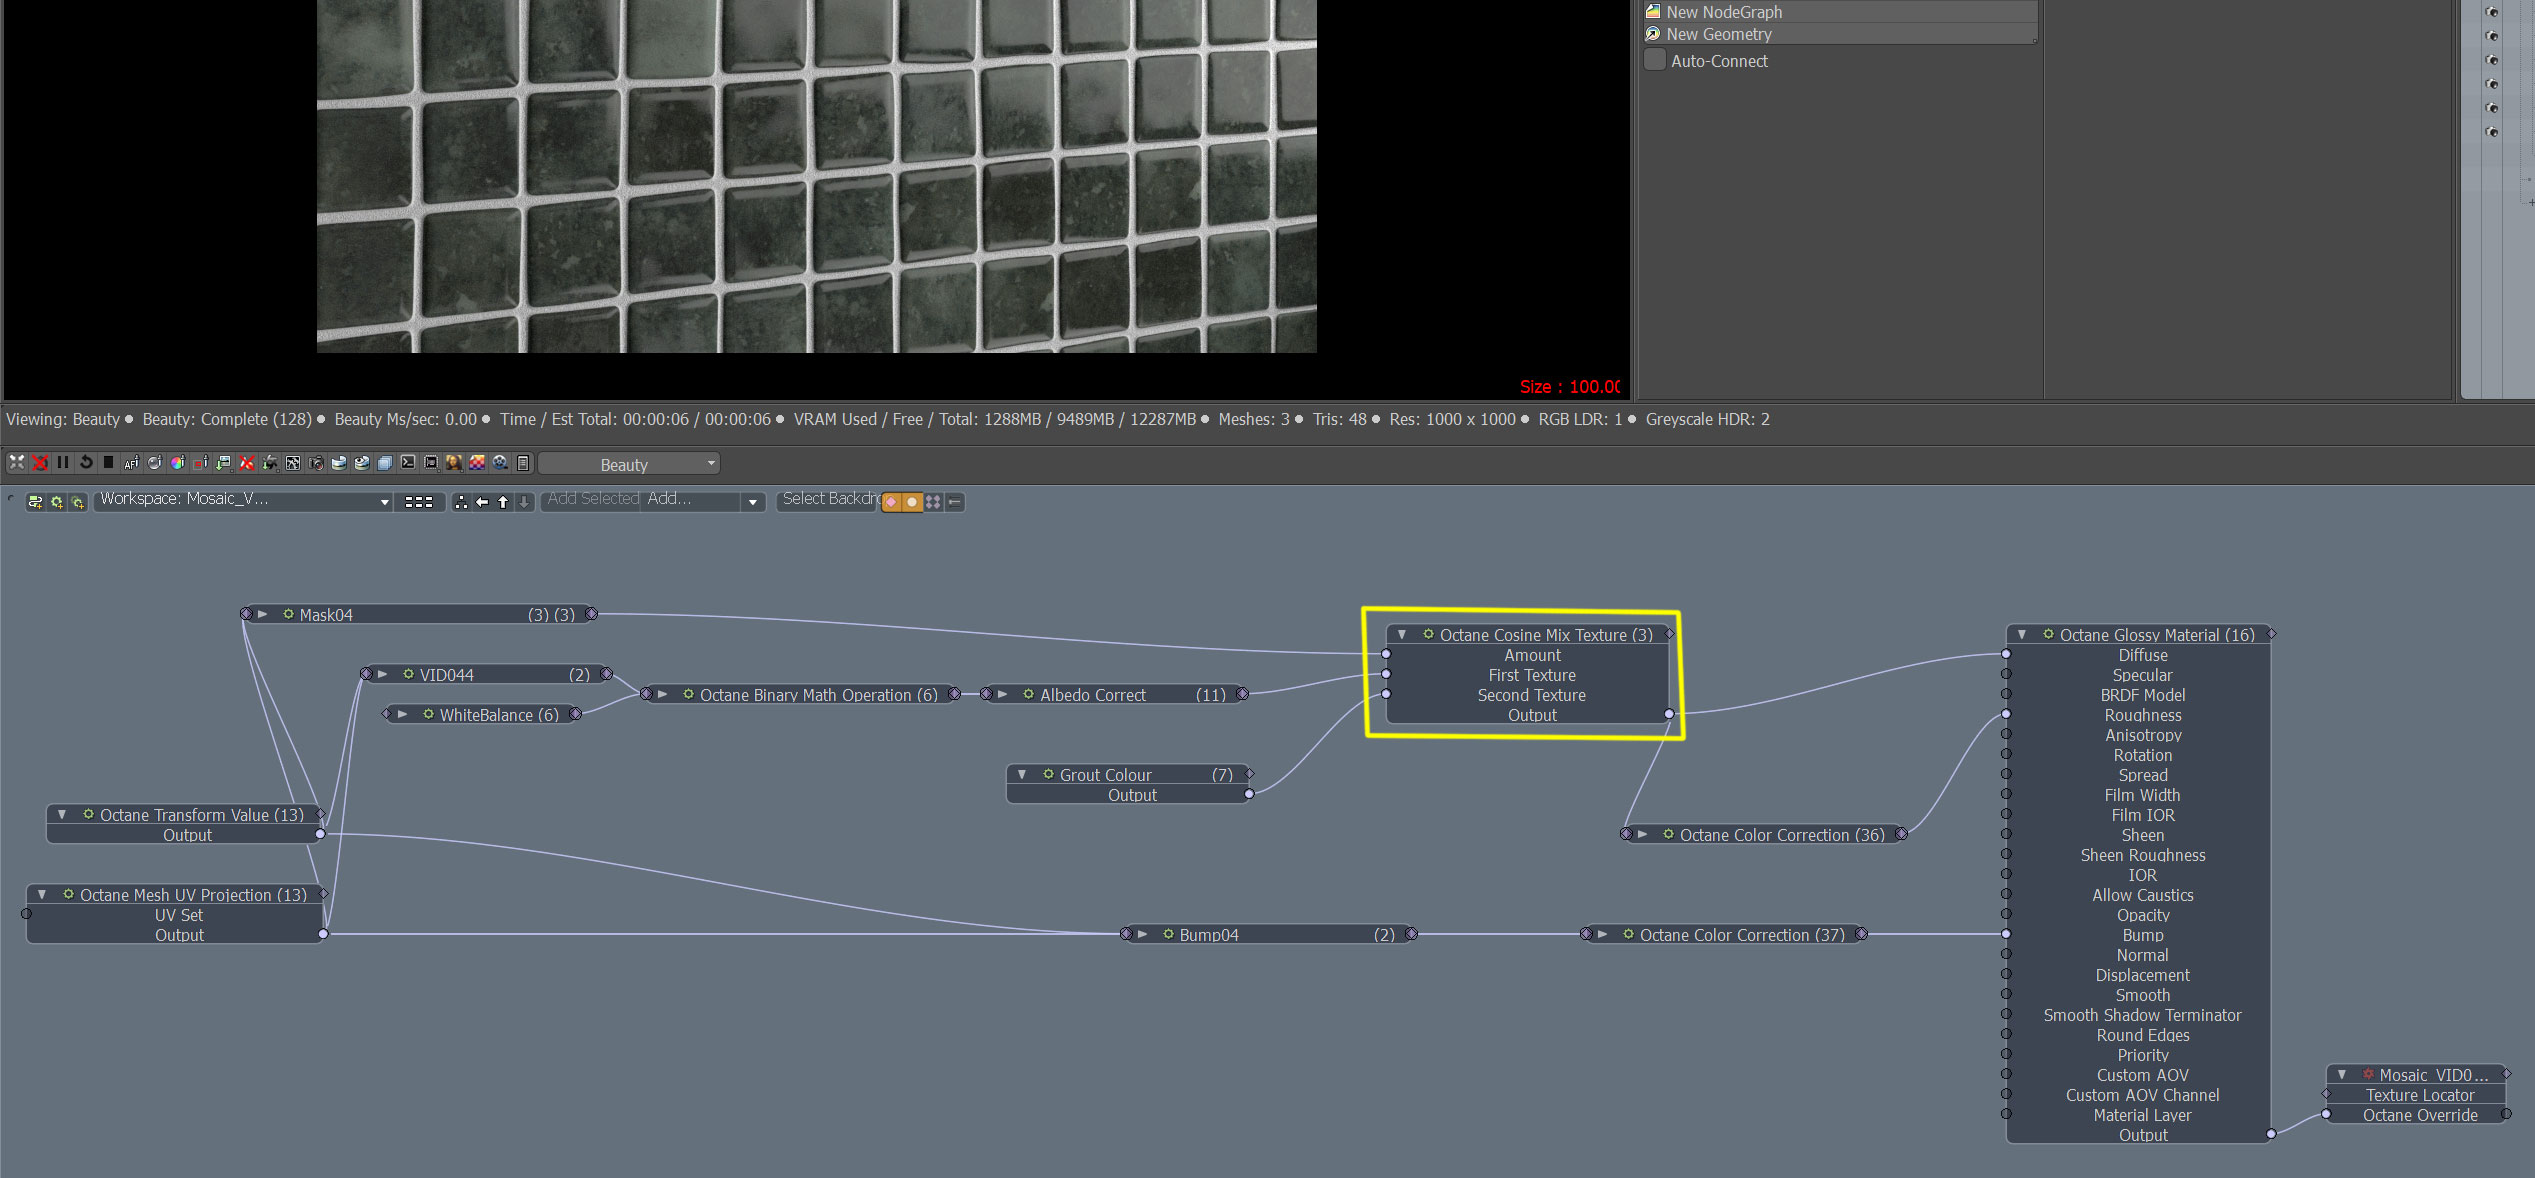Stop the render with the black square
Screen dimensions: 2535x1178
(108, 462)
